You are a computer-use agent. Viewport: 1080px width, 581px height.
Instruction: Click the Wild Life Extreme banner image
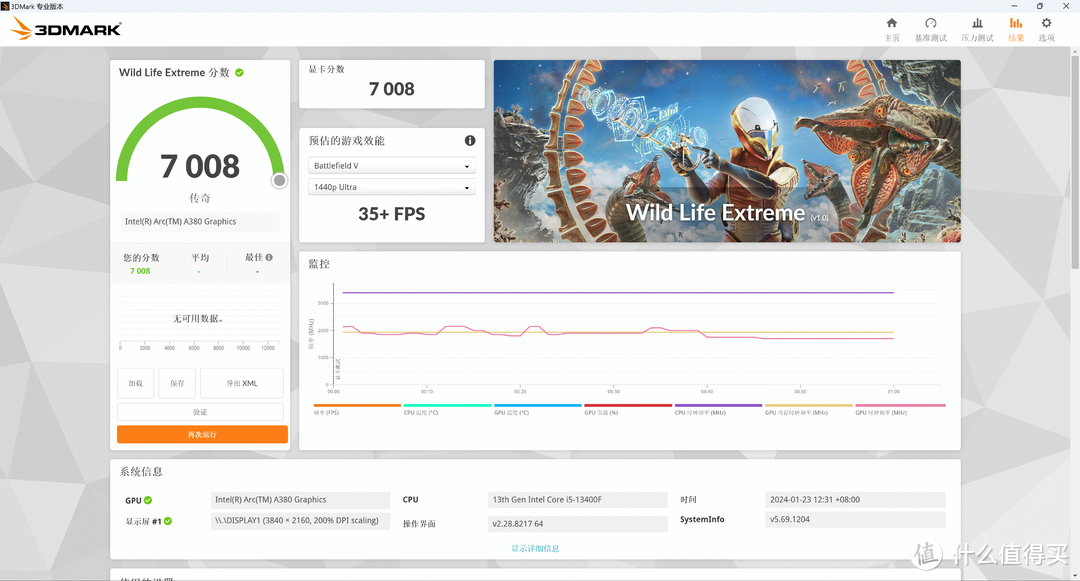pyautogui.click(x=727, y=151)
